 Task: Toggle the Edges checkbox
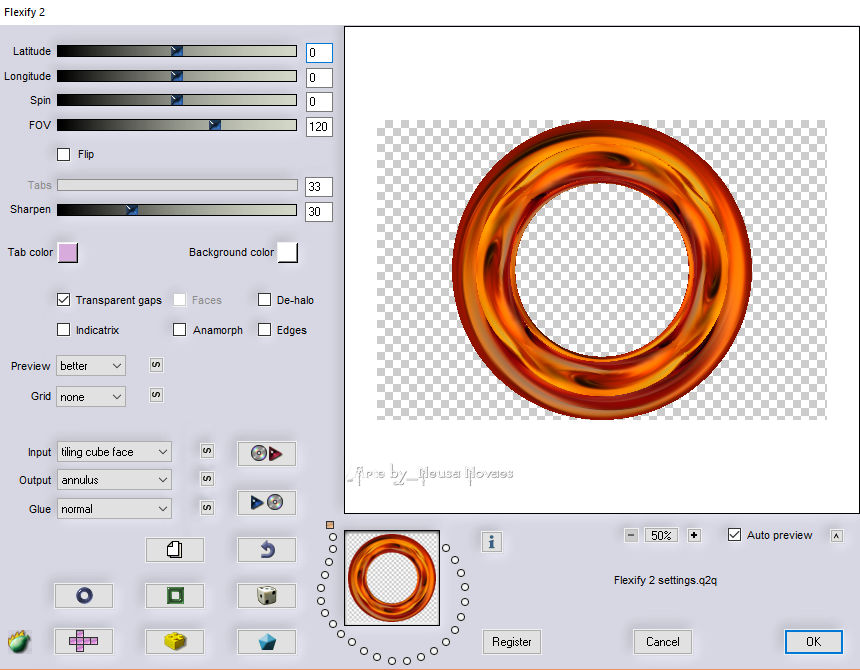(x=264, y=330)
